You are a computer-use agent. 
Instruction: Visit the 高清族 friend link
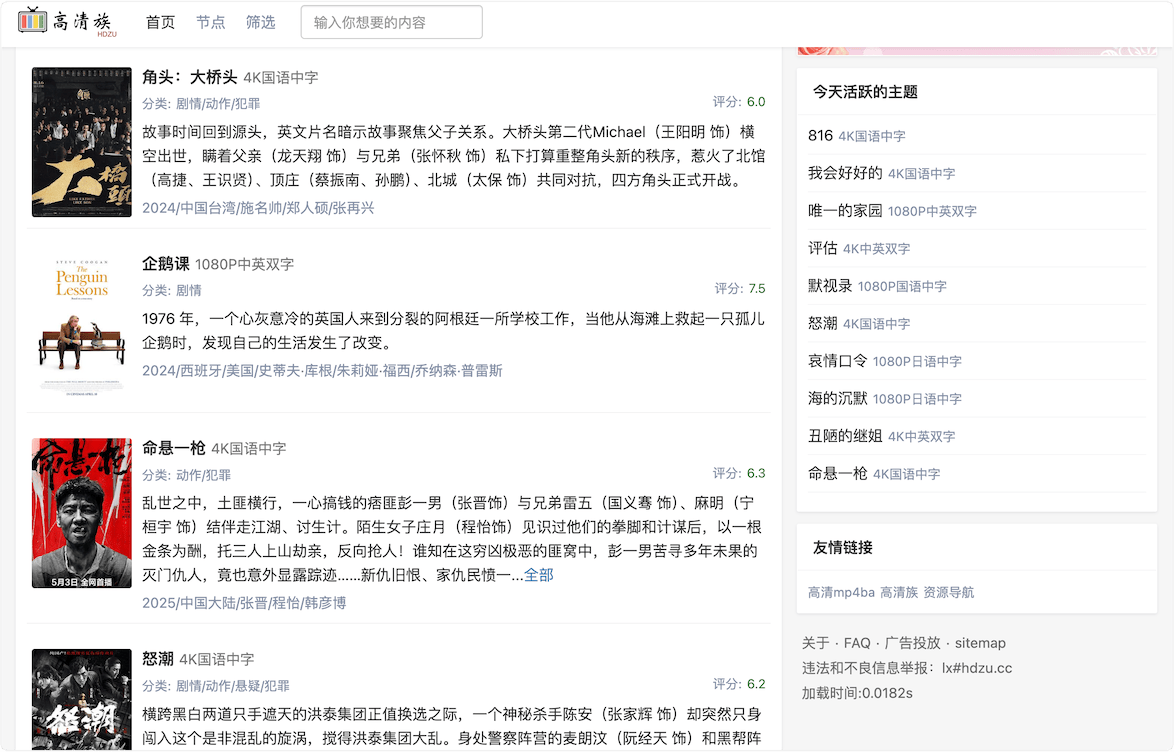(899, 592)
